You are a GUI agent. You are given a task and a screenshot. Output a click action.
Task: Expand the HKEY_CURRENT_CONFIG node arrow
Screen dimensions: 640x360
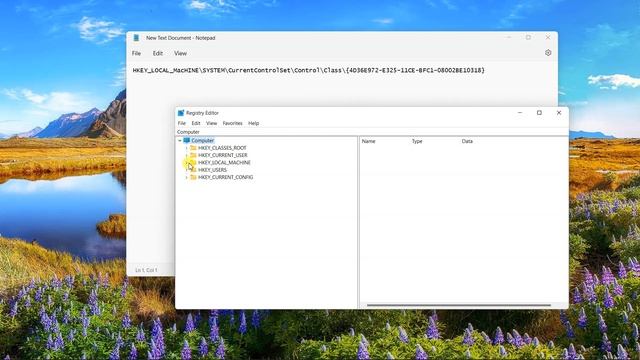click(x=187, y=178)
